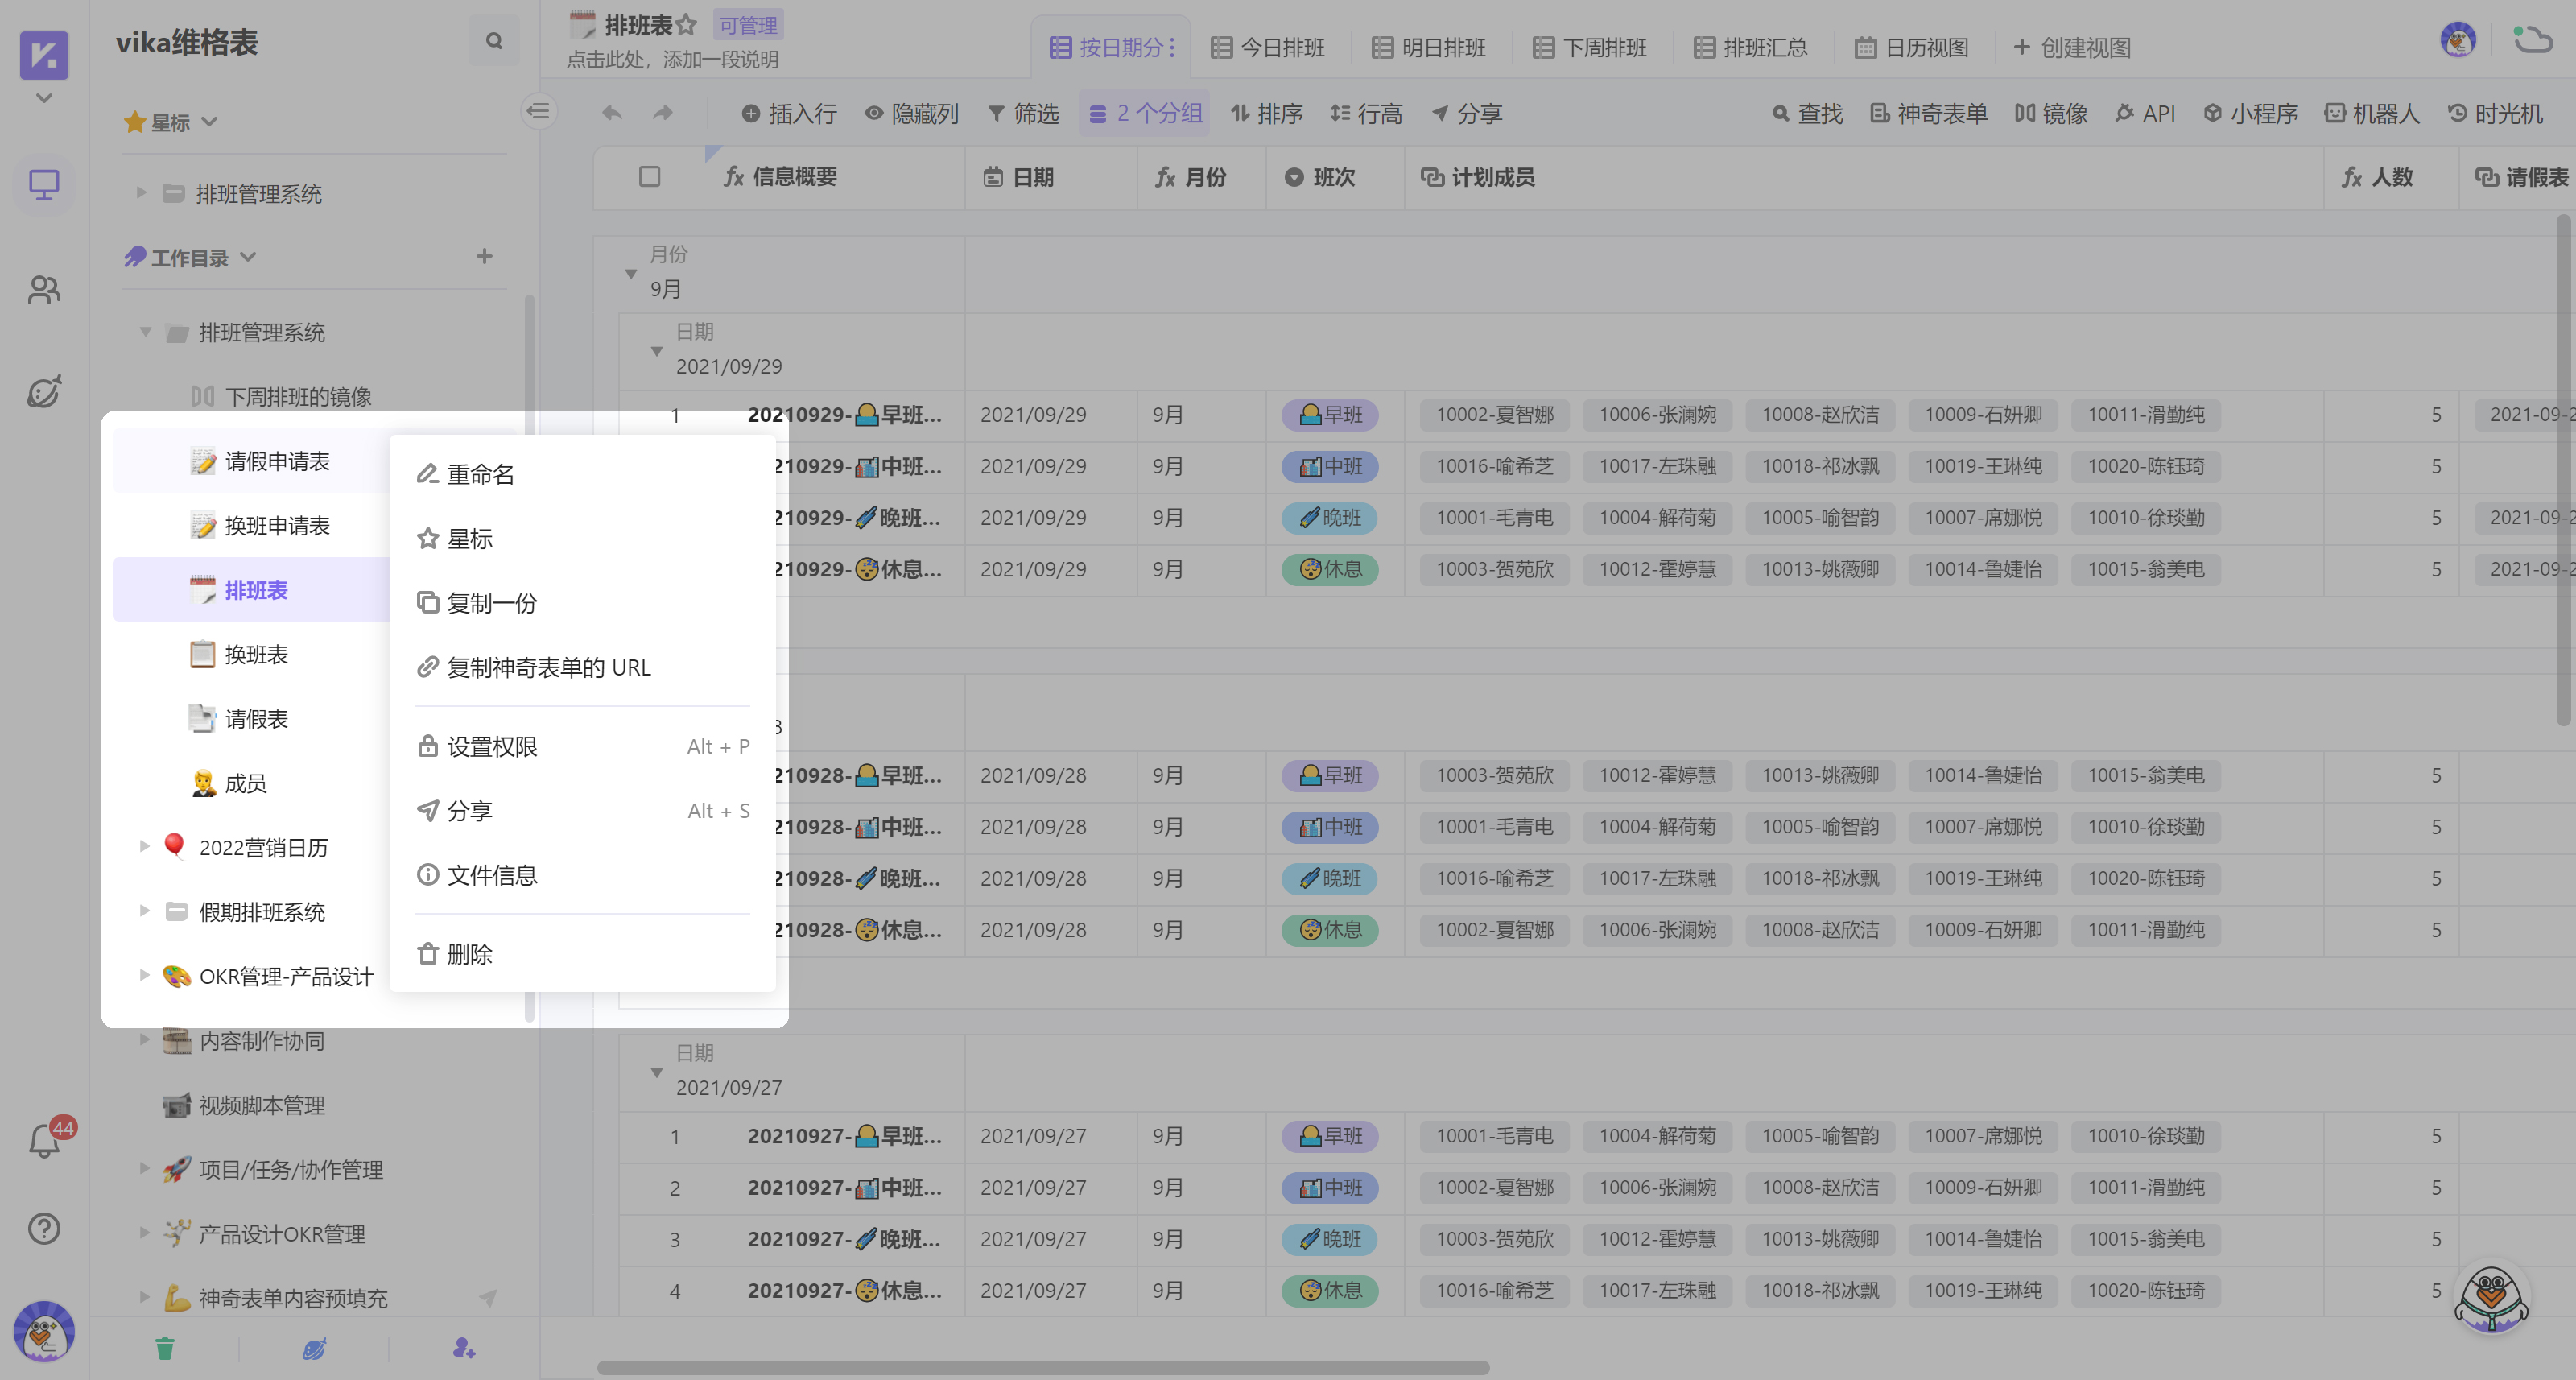This screenshot has height=1380, width=2576.
Task: Select 删除 in the context menu
Action: pyautogui.click(x=469, y=954)
